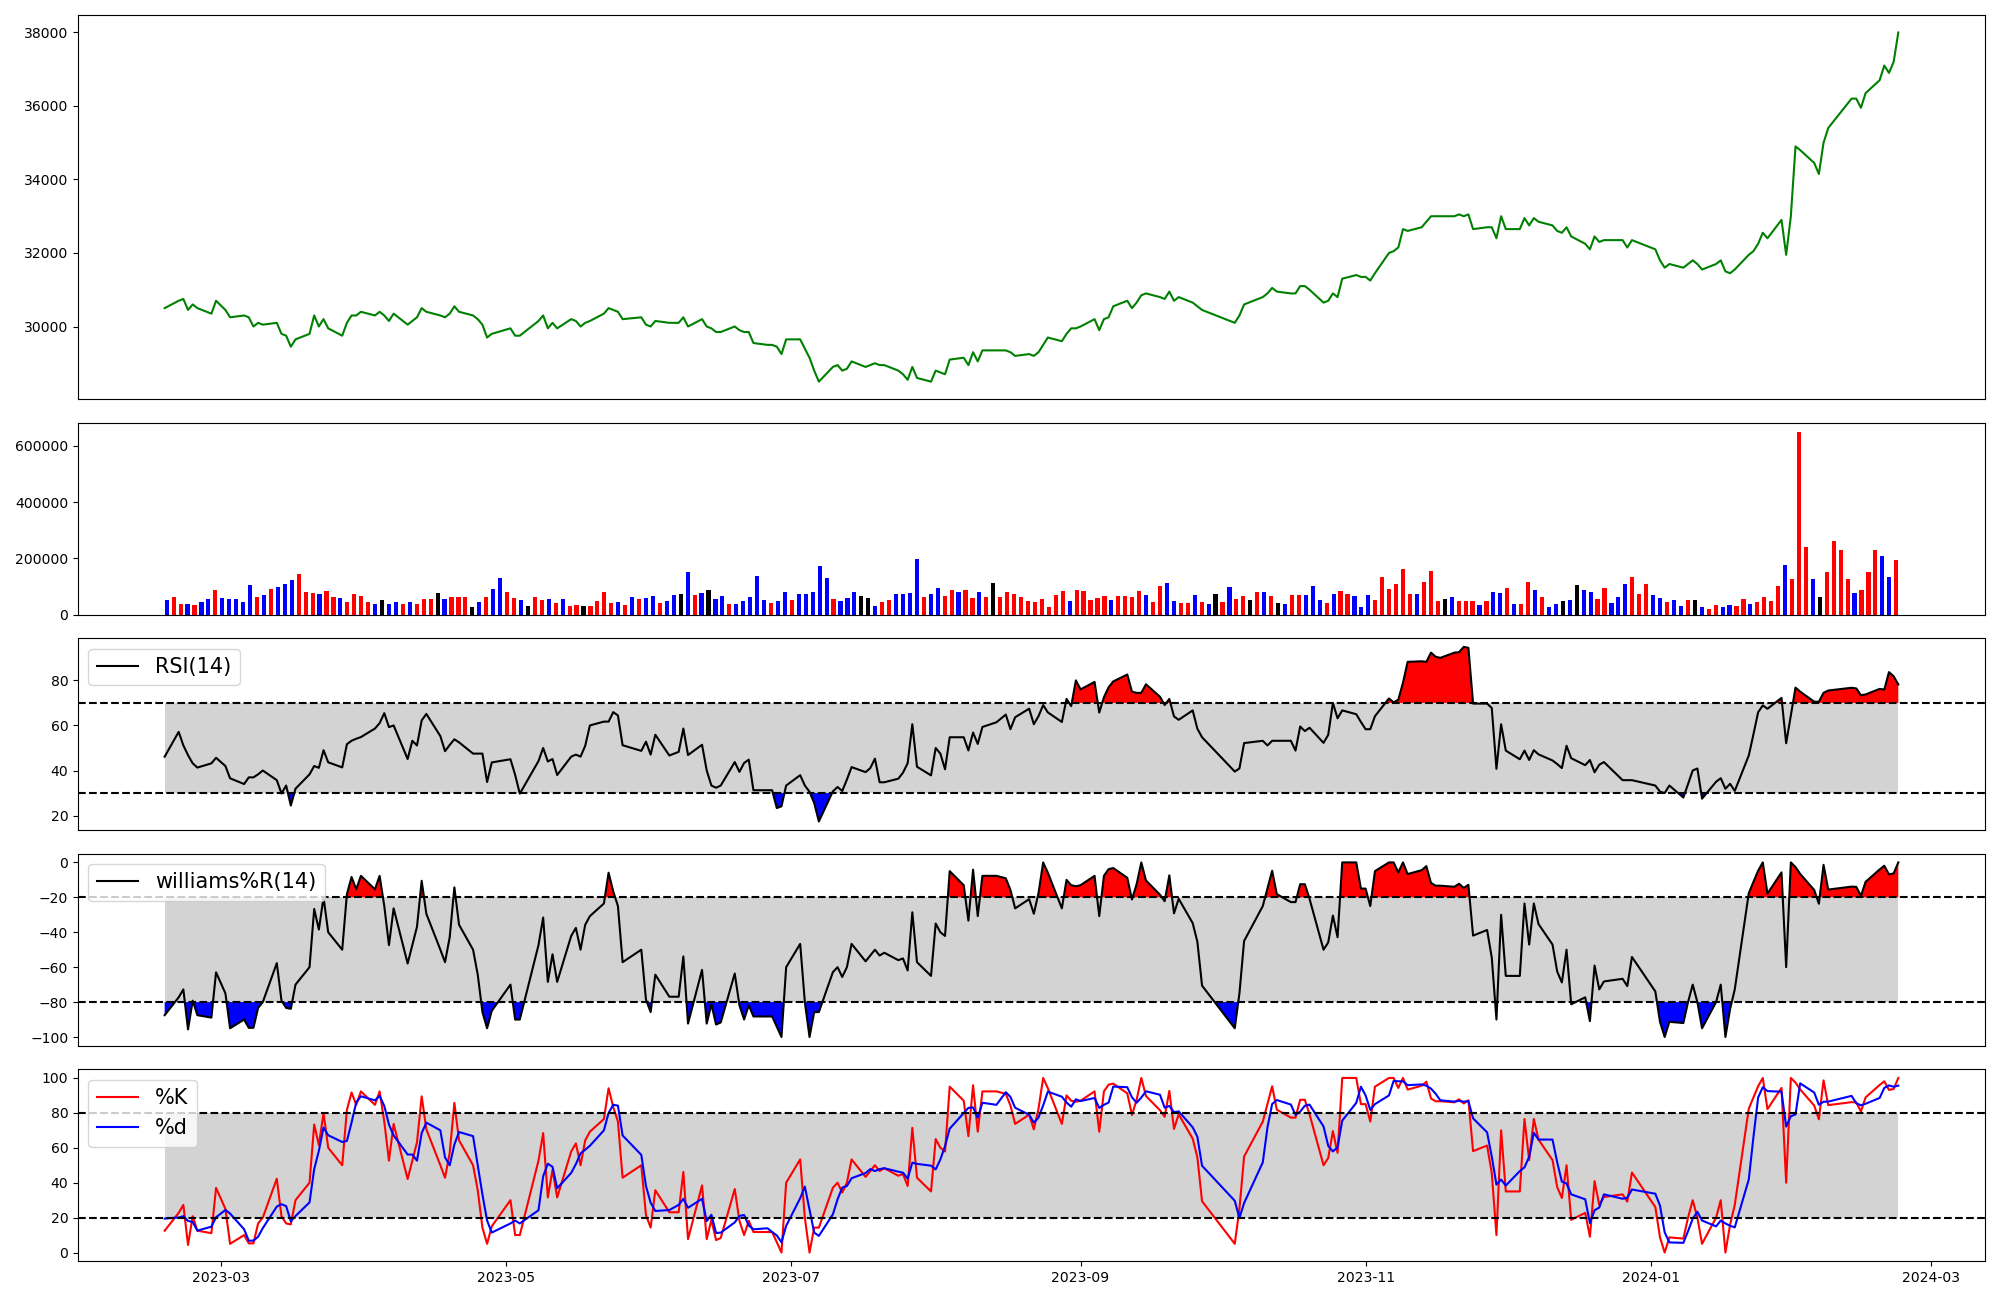Click the 32000 price axis label
Image resolution: width=2000 pixels, height=1300 pixels.
tap(46, 254)
